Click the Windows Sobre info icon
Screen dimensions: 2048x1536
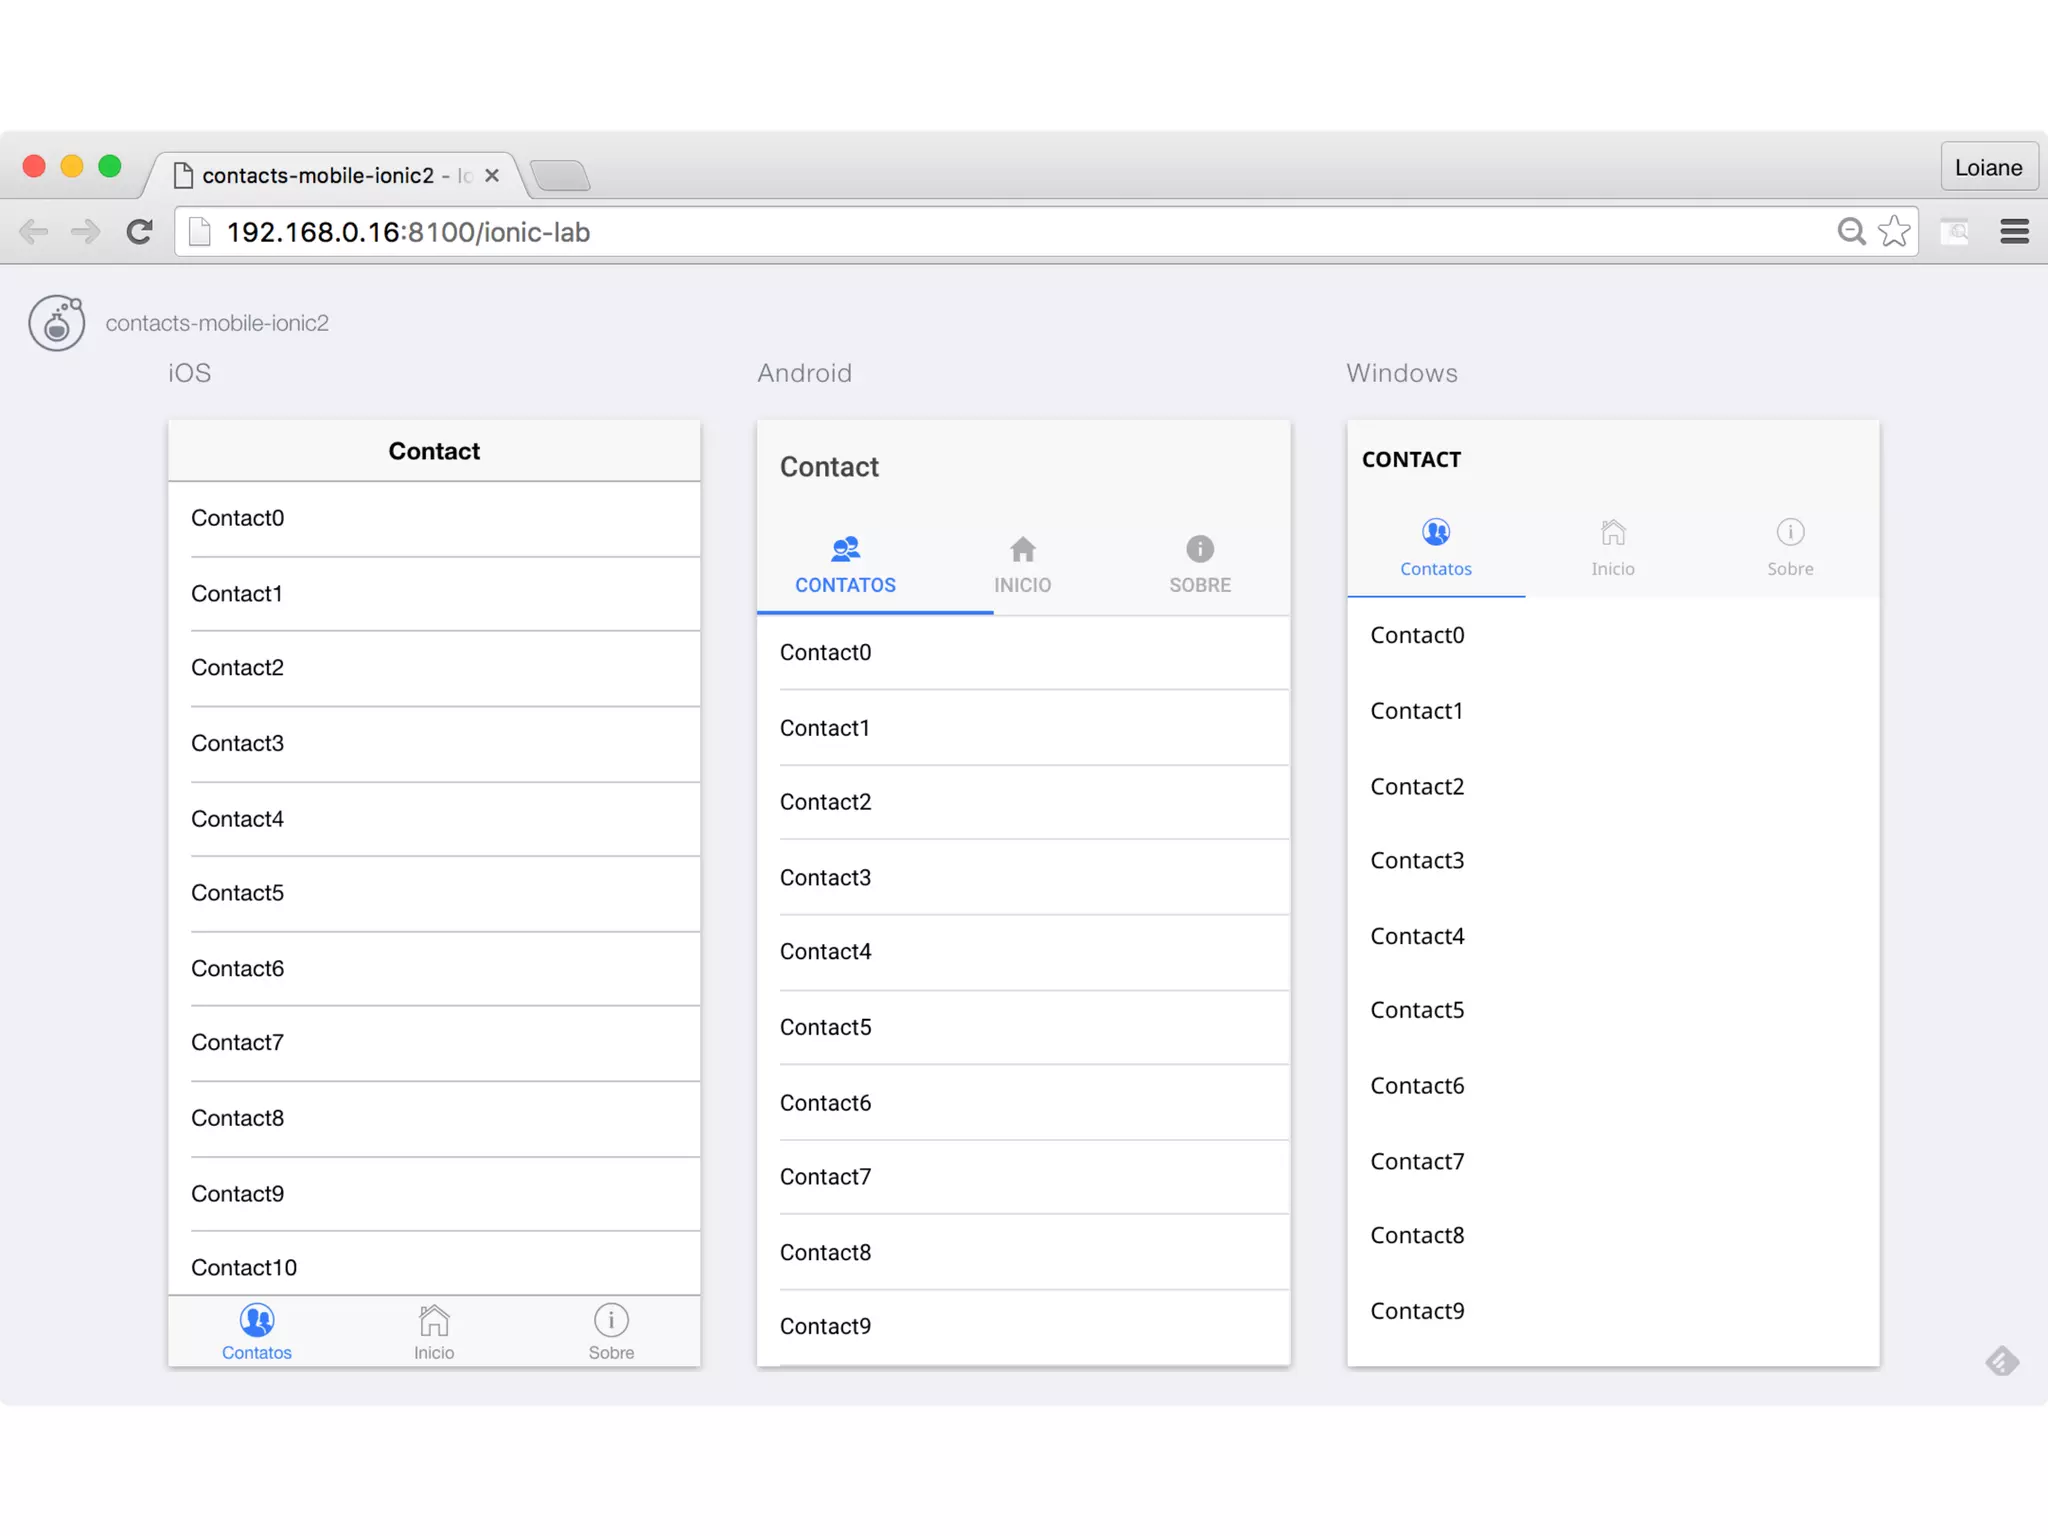[1790, 532]
